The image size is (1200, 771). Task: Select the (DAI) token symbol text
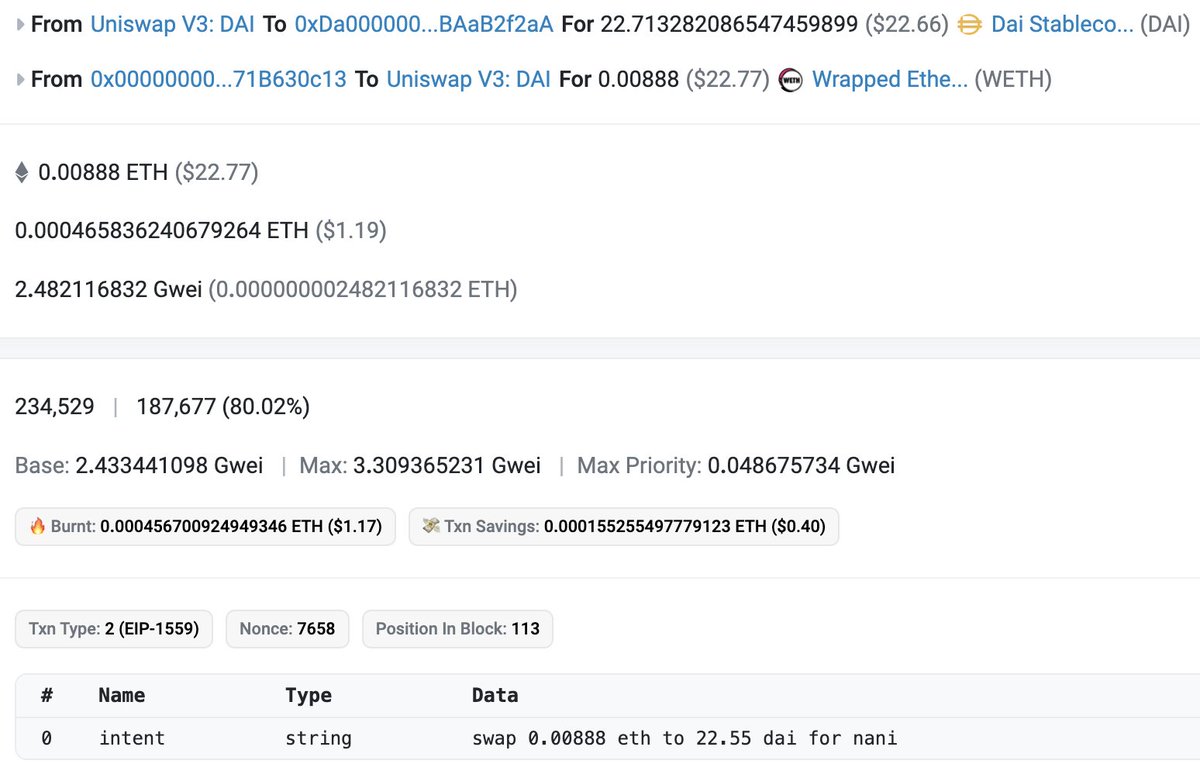1165,24
